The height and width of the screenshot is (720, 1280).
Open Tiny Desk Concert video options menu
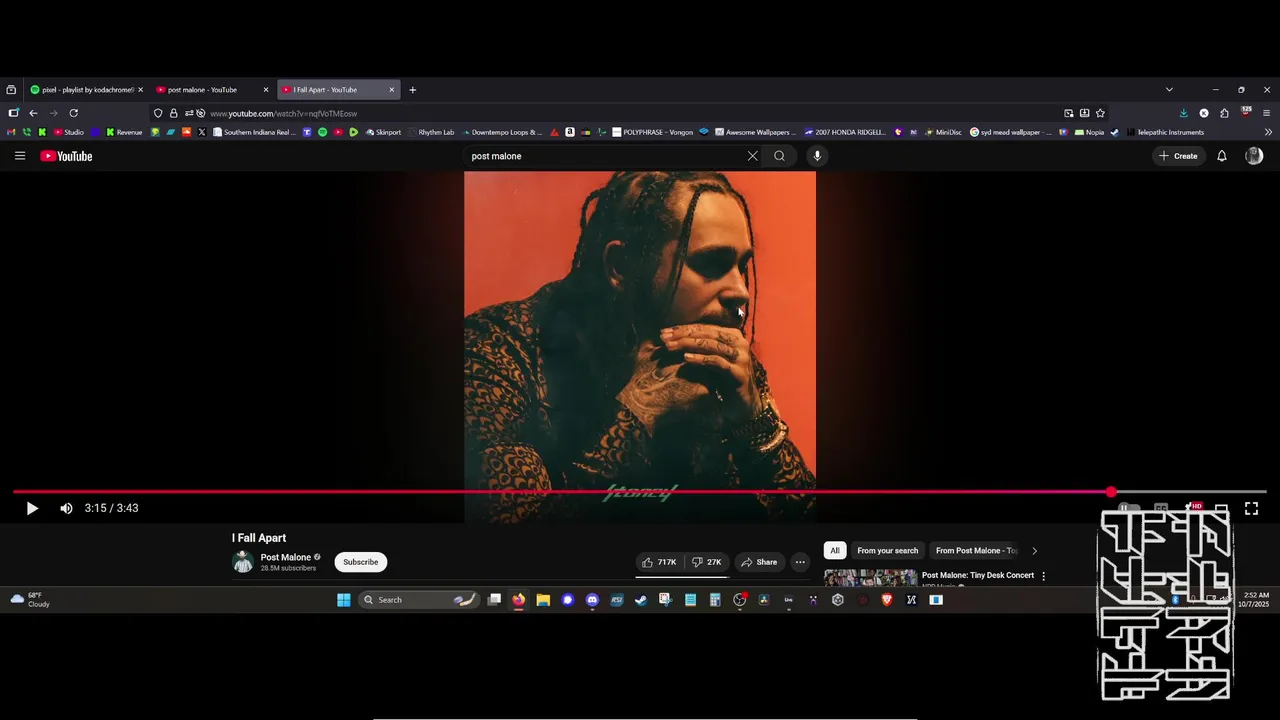(1044, 576)
